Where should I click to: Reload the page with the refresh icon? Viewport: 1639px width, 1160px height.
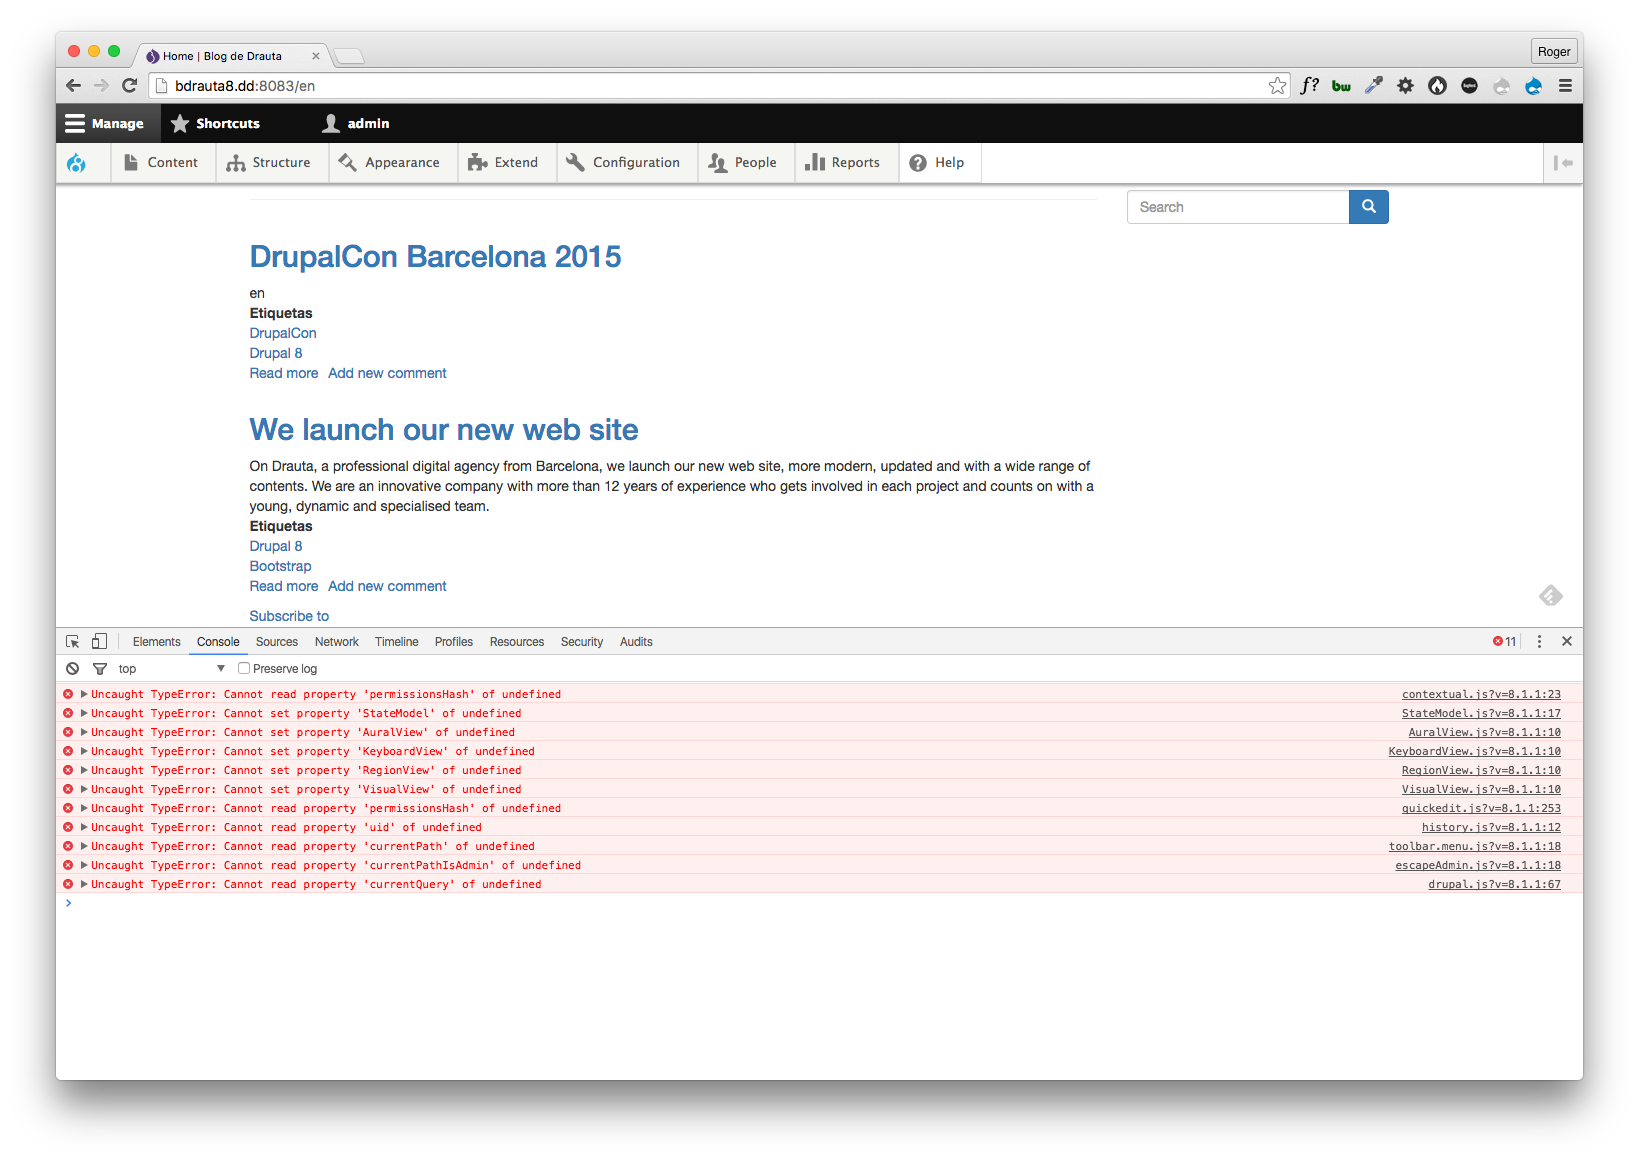[129, 86]
